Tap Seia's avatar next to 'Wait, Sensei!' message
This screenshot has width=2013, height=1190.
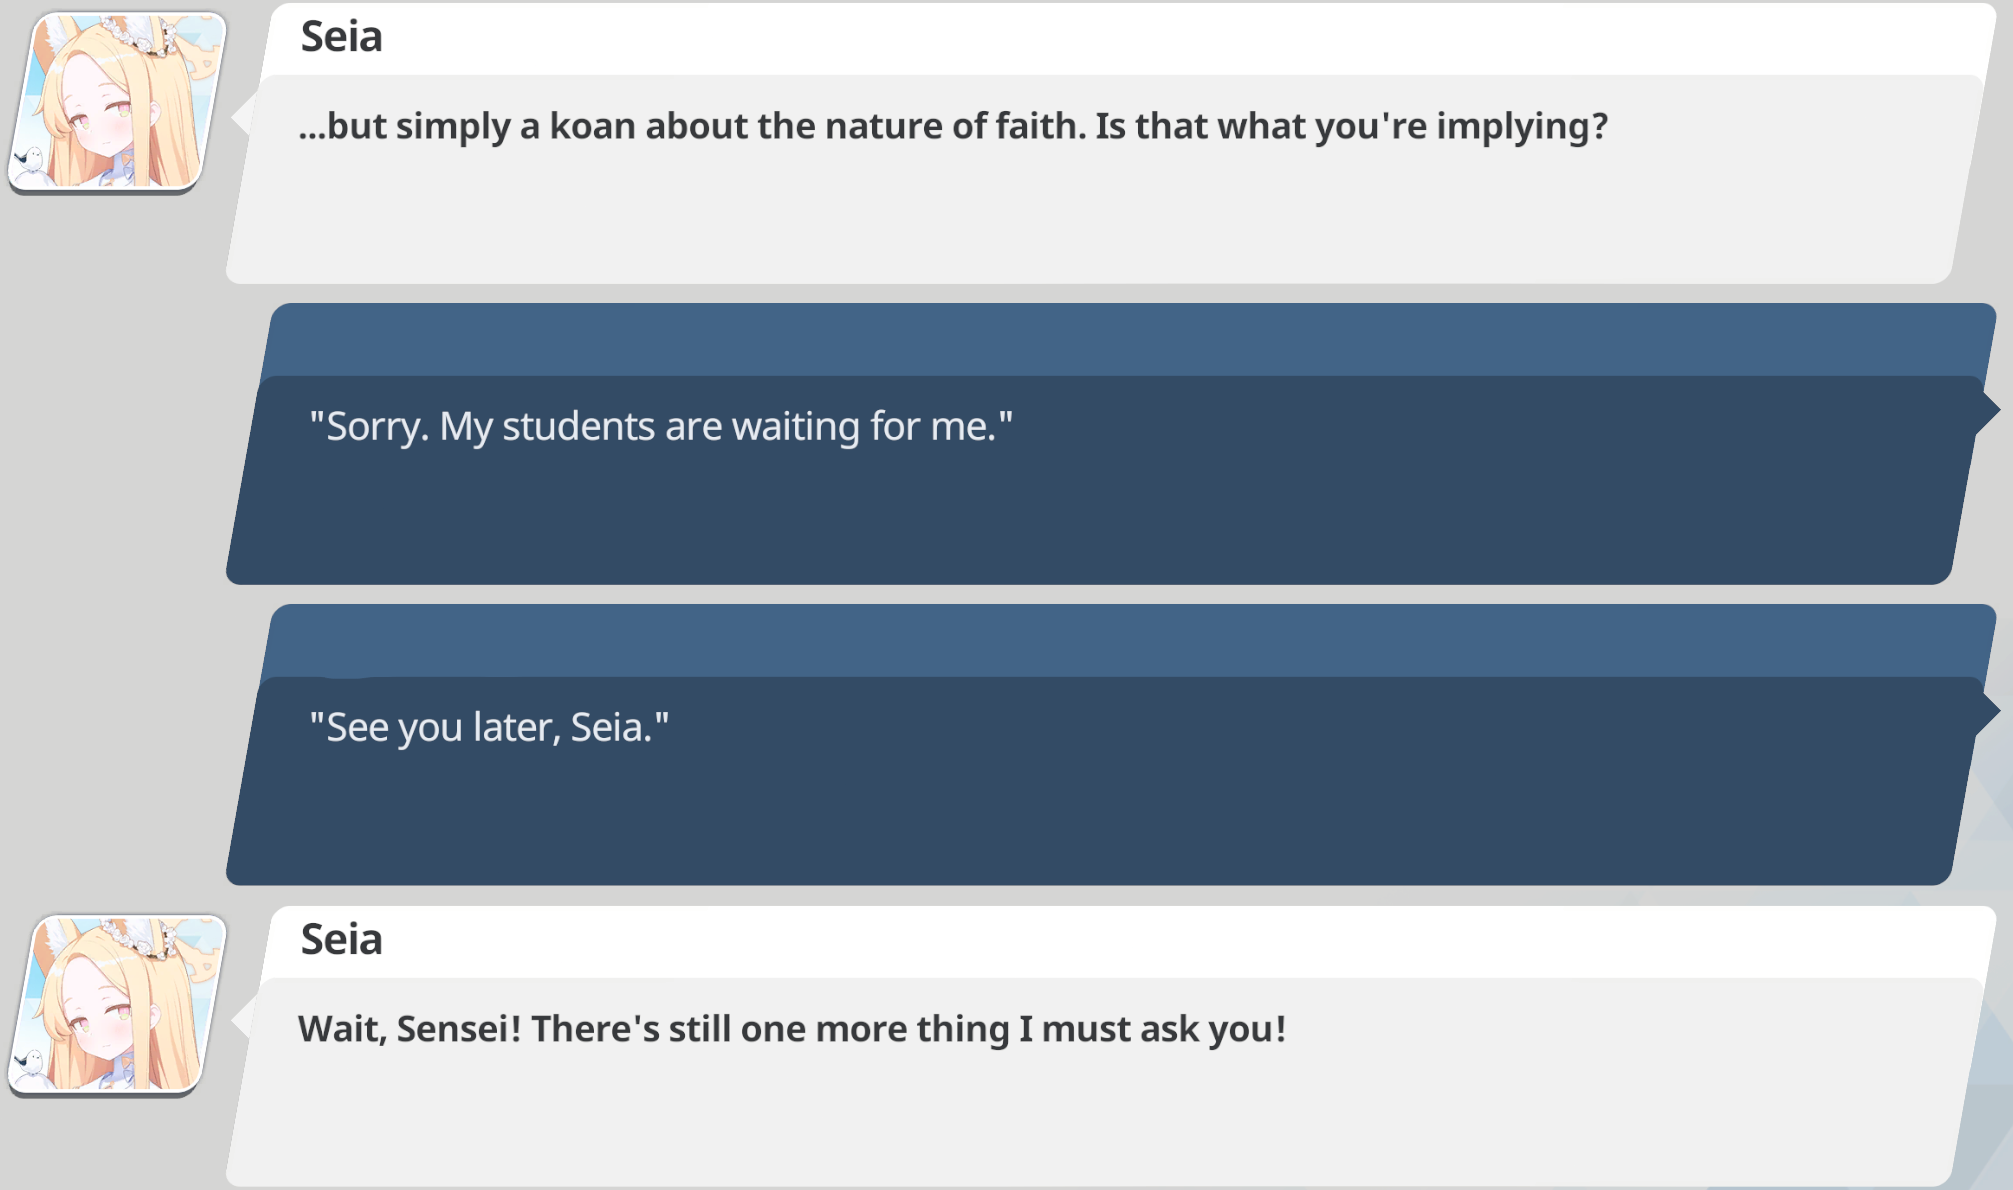117,1005
